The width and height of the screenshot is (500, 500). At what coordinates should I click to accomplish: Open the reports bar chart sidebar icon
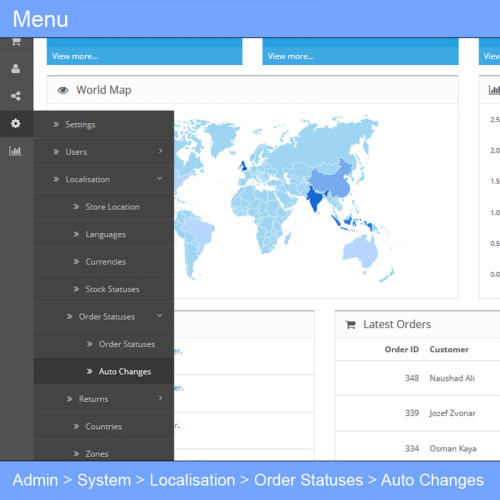click(15, 151)
